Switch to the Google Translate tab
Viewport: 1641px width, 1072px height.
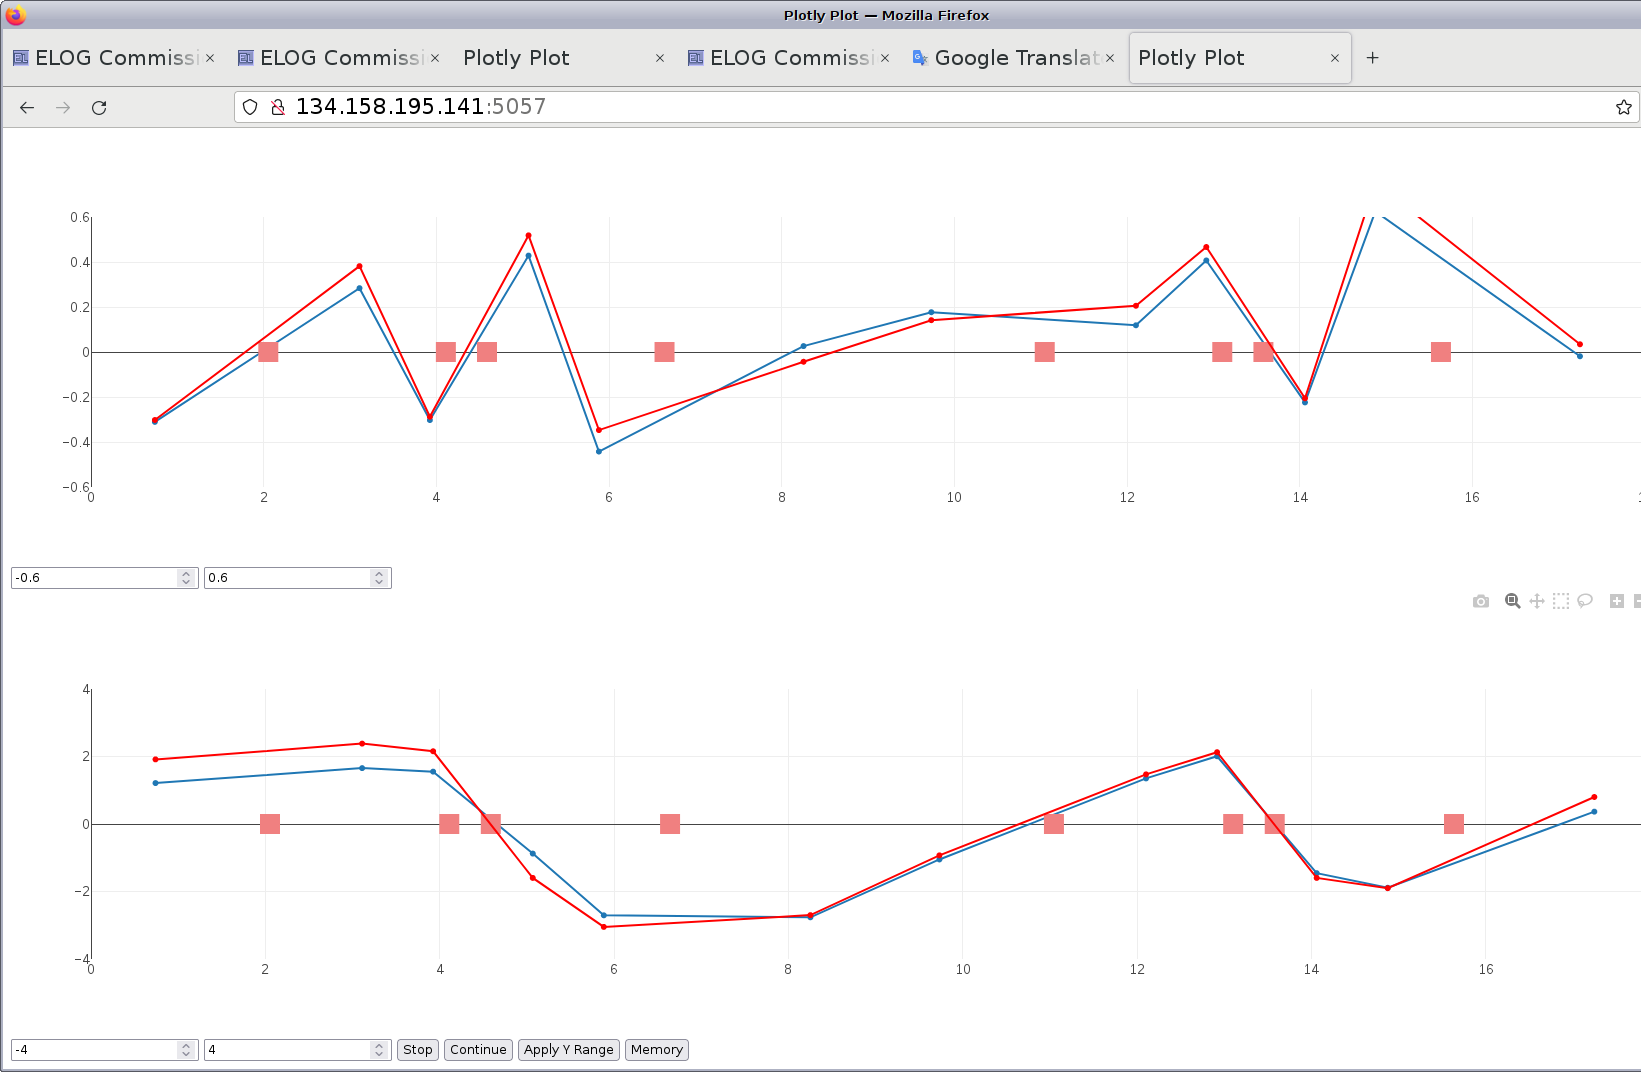pos(1010,58)
